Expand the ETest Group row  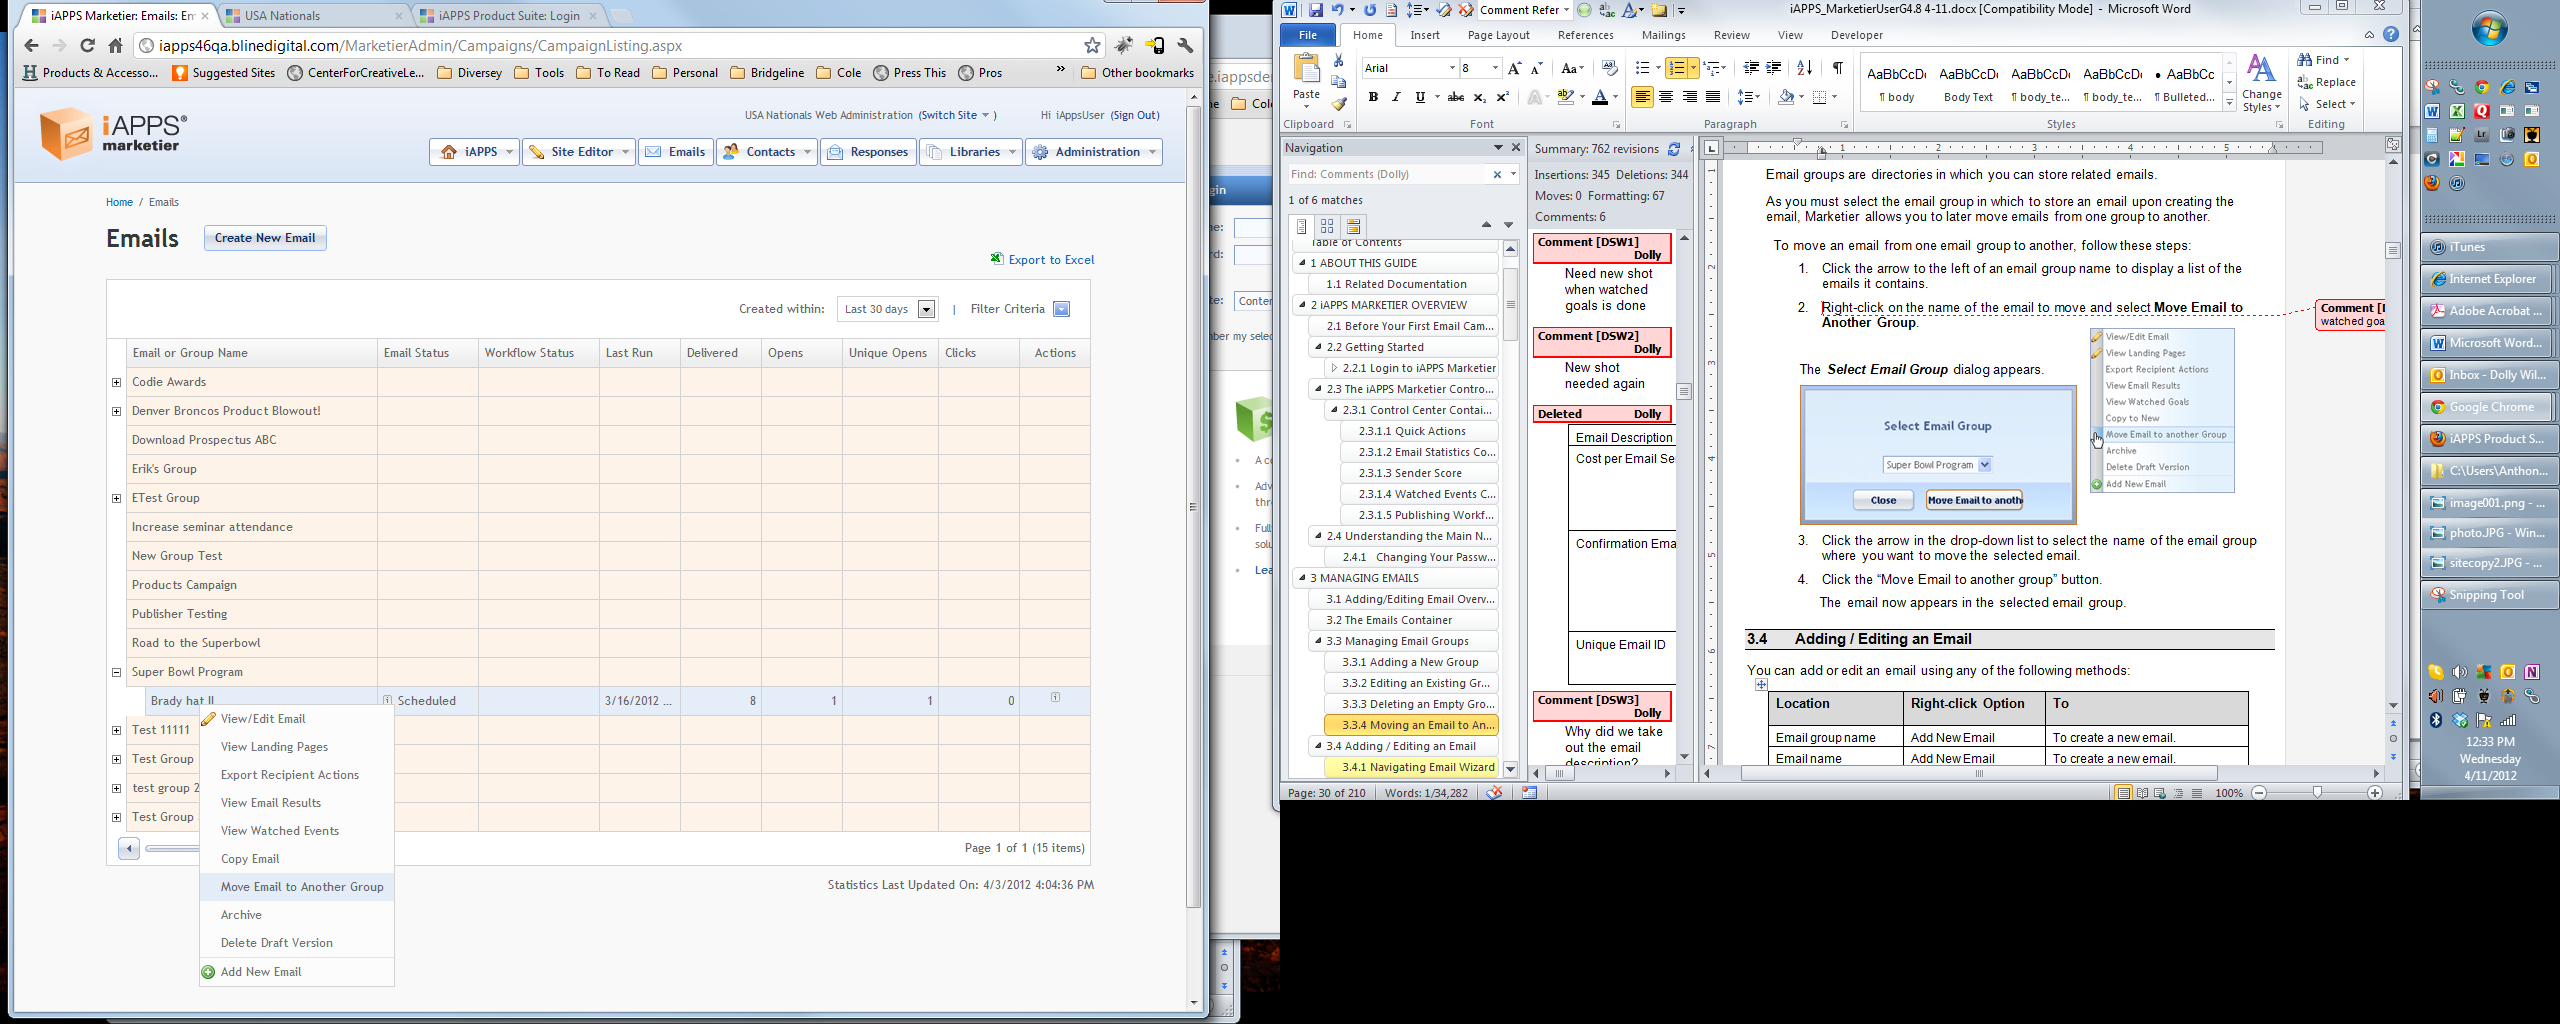(x=116, y=498)
